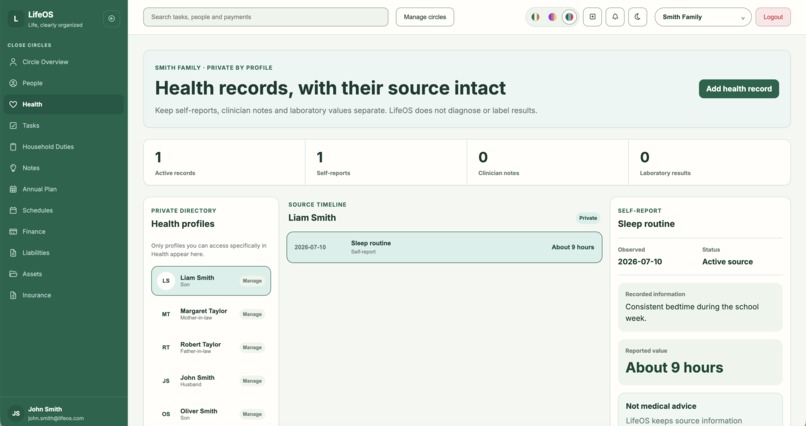The width and height of the screenshot is (806, 426).
Task: Click the Annual Plan calendar icon
Action: point(13,189)
